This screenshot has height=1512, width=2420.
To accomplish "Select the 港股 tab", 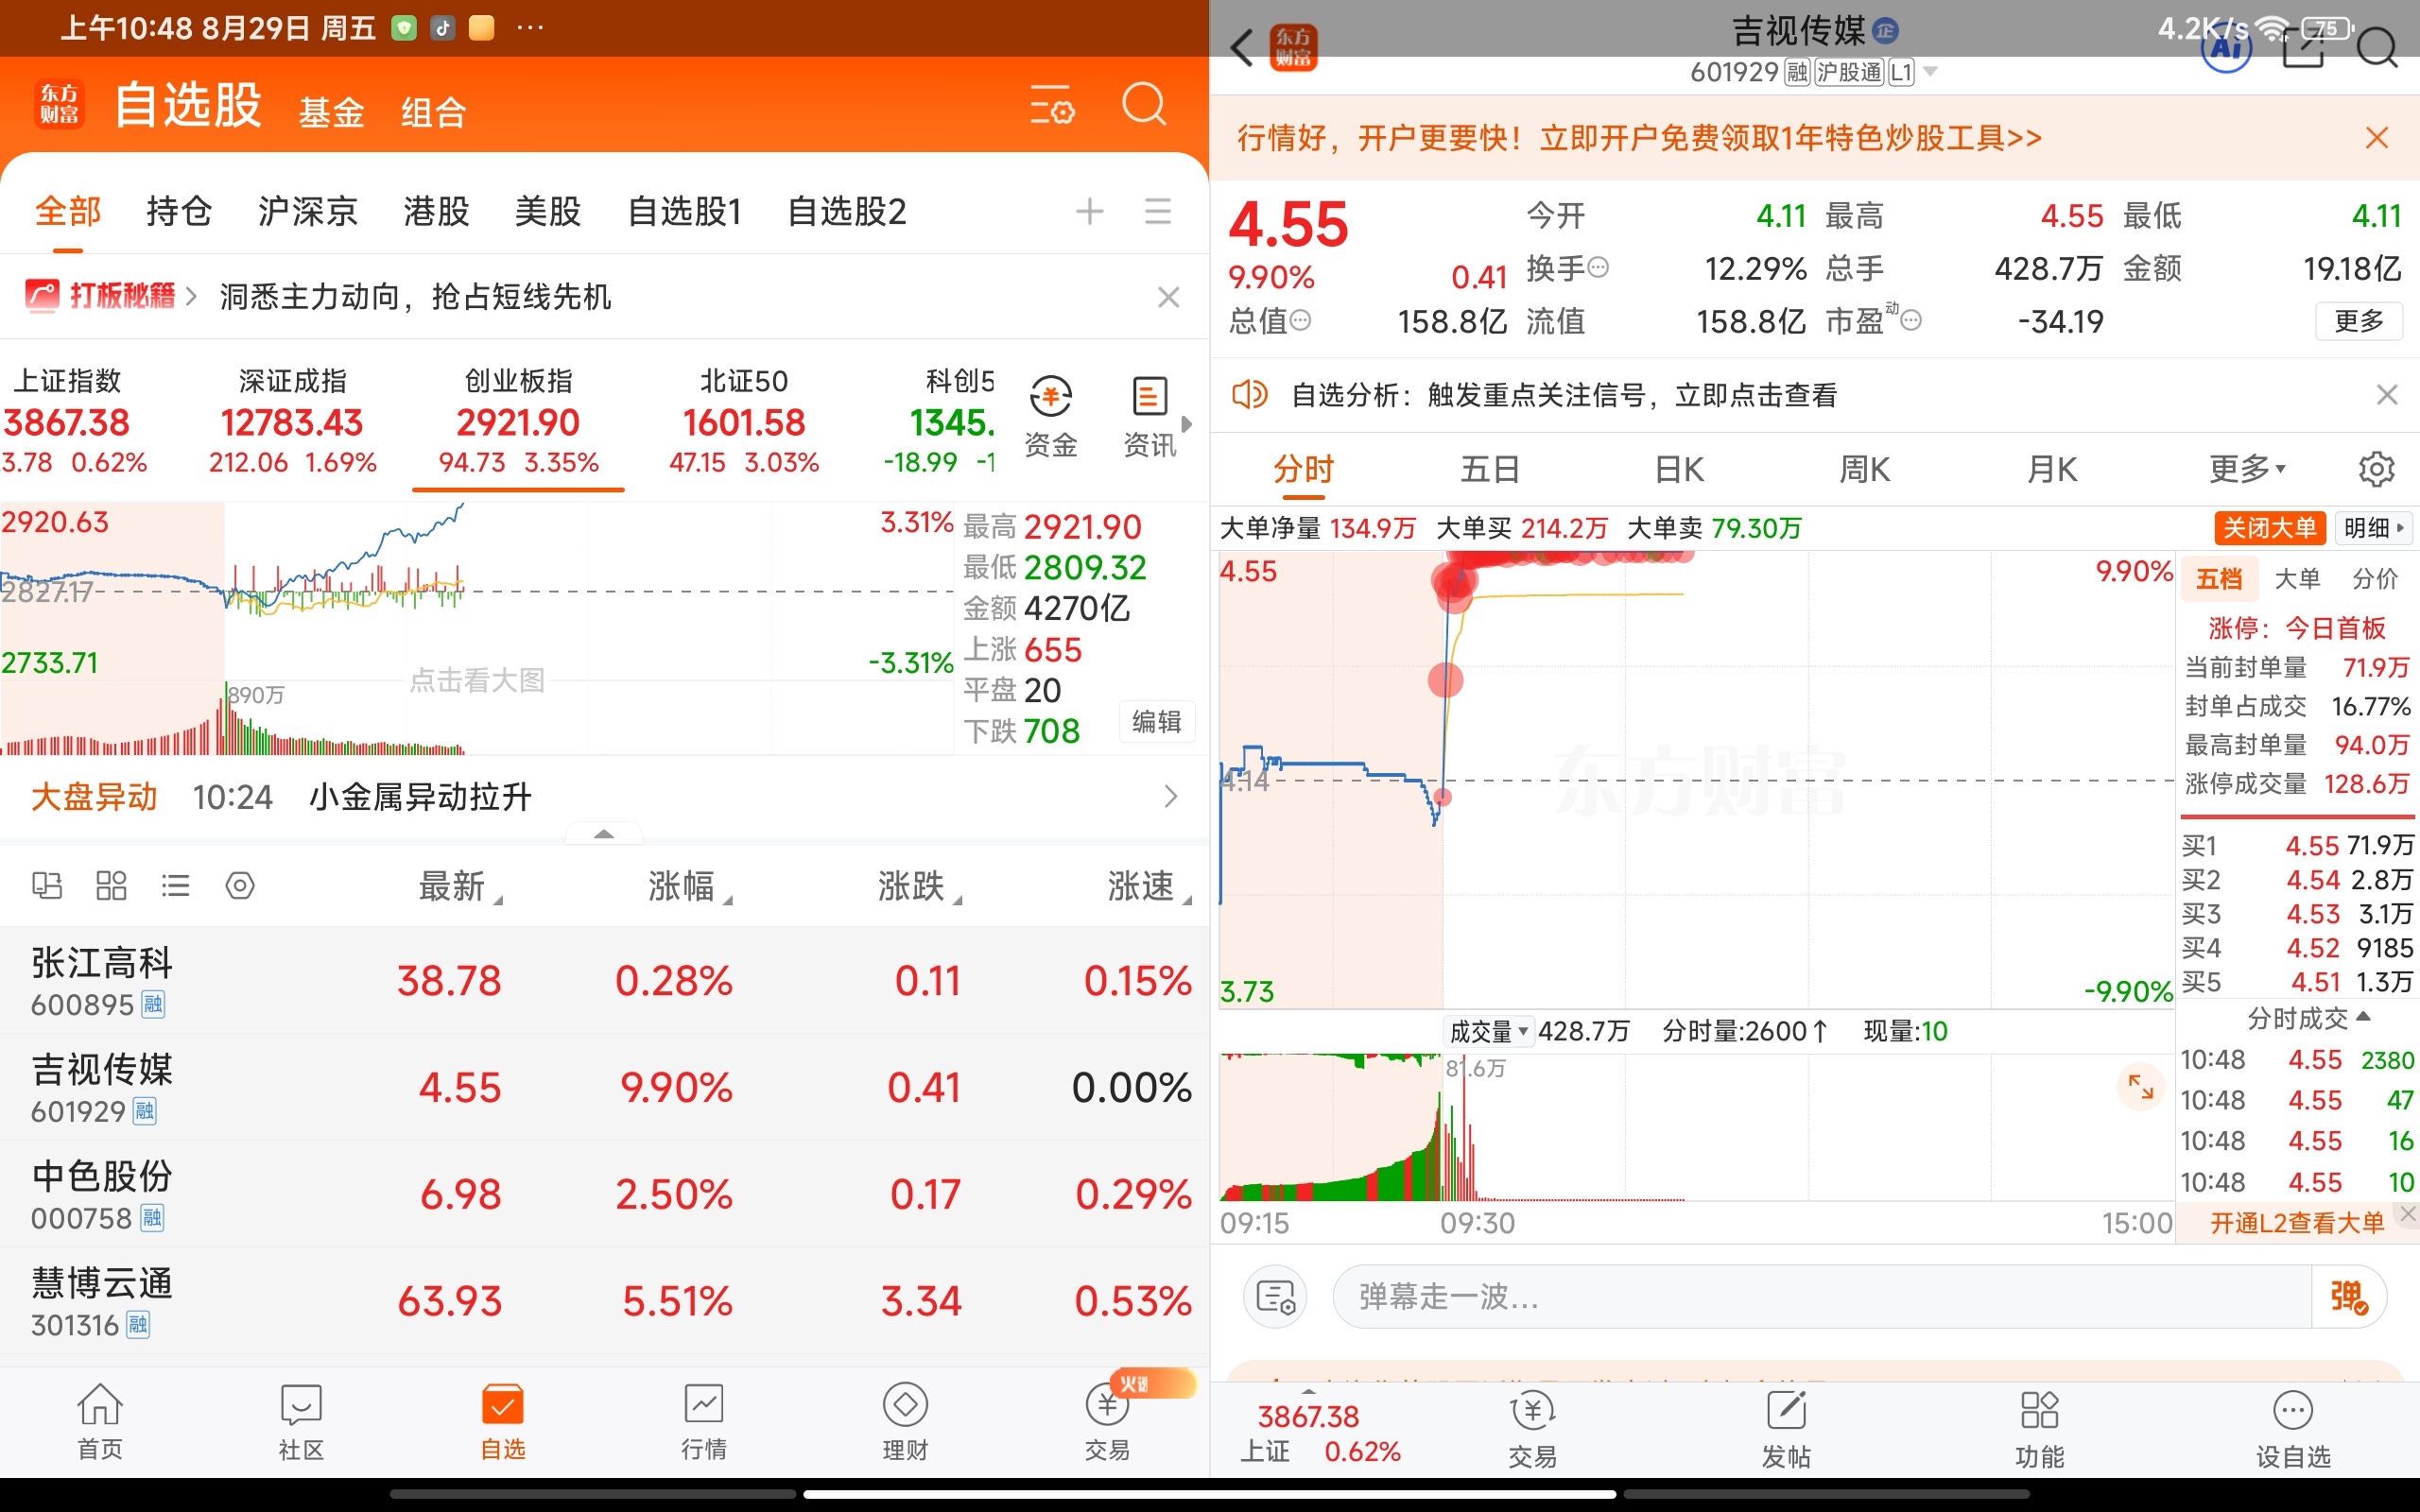I will 436,211.
